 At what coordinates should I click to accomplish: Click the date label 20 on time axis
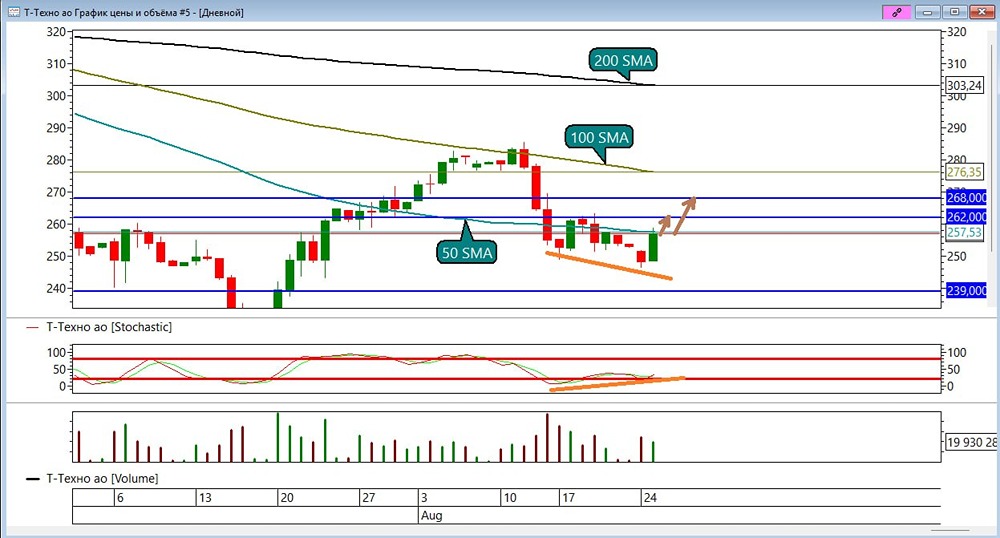287,498
